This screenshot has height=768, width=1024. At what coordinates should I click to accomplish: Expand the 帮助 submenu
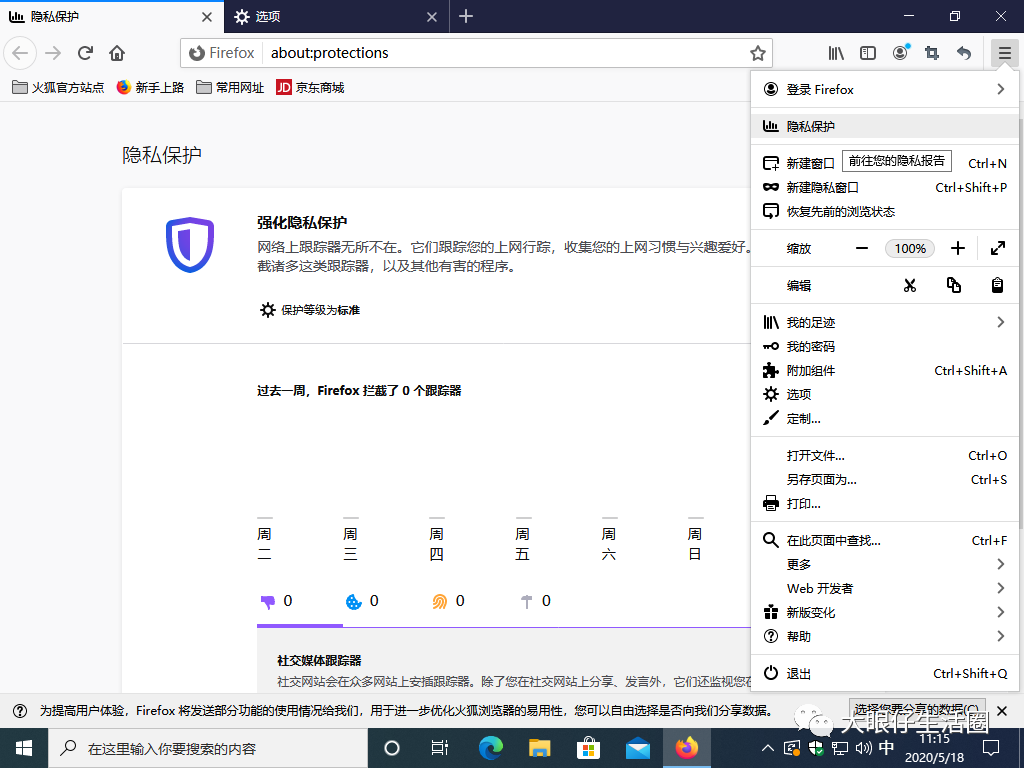884,636
